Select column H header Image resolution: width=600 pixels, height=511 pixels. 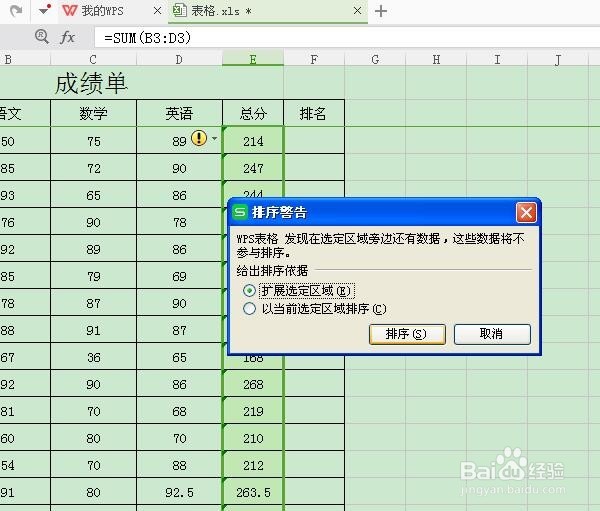point(436,59)
